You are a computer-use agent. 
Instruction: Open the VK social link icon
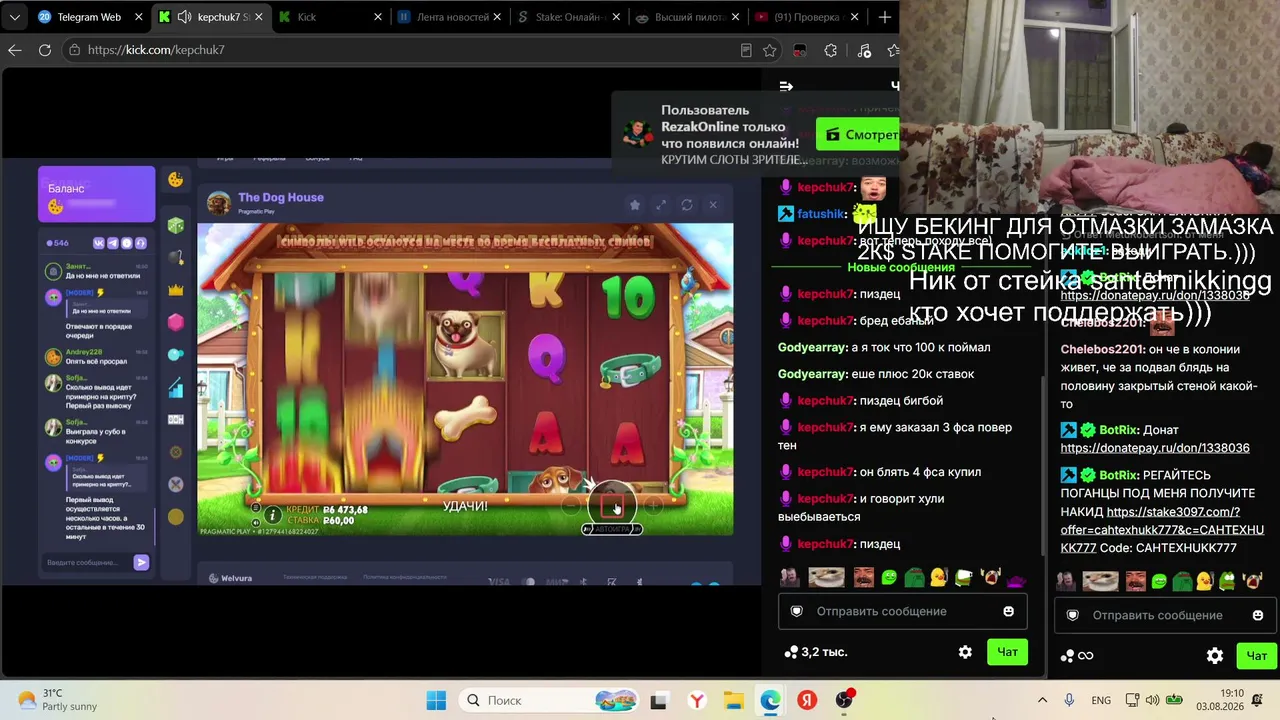pyautogui.click(x=99, y=243)
